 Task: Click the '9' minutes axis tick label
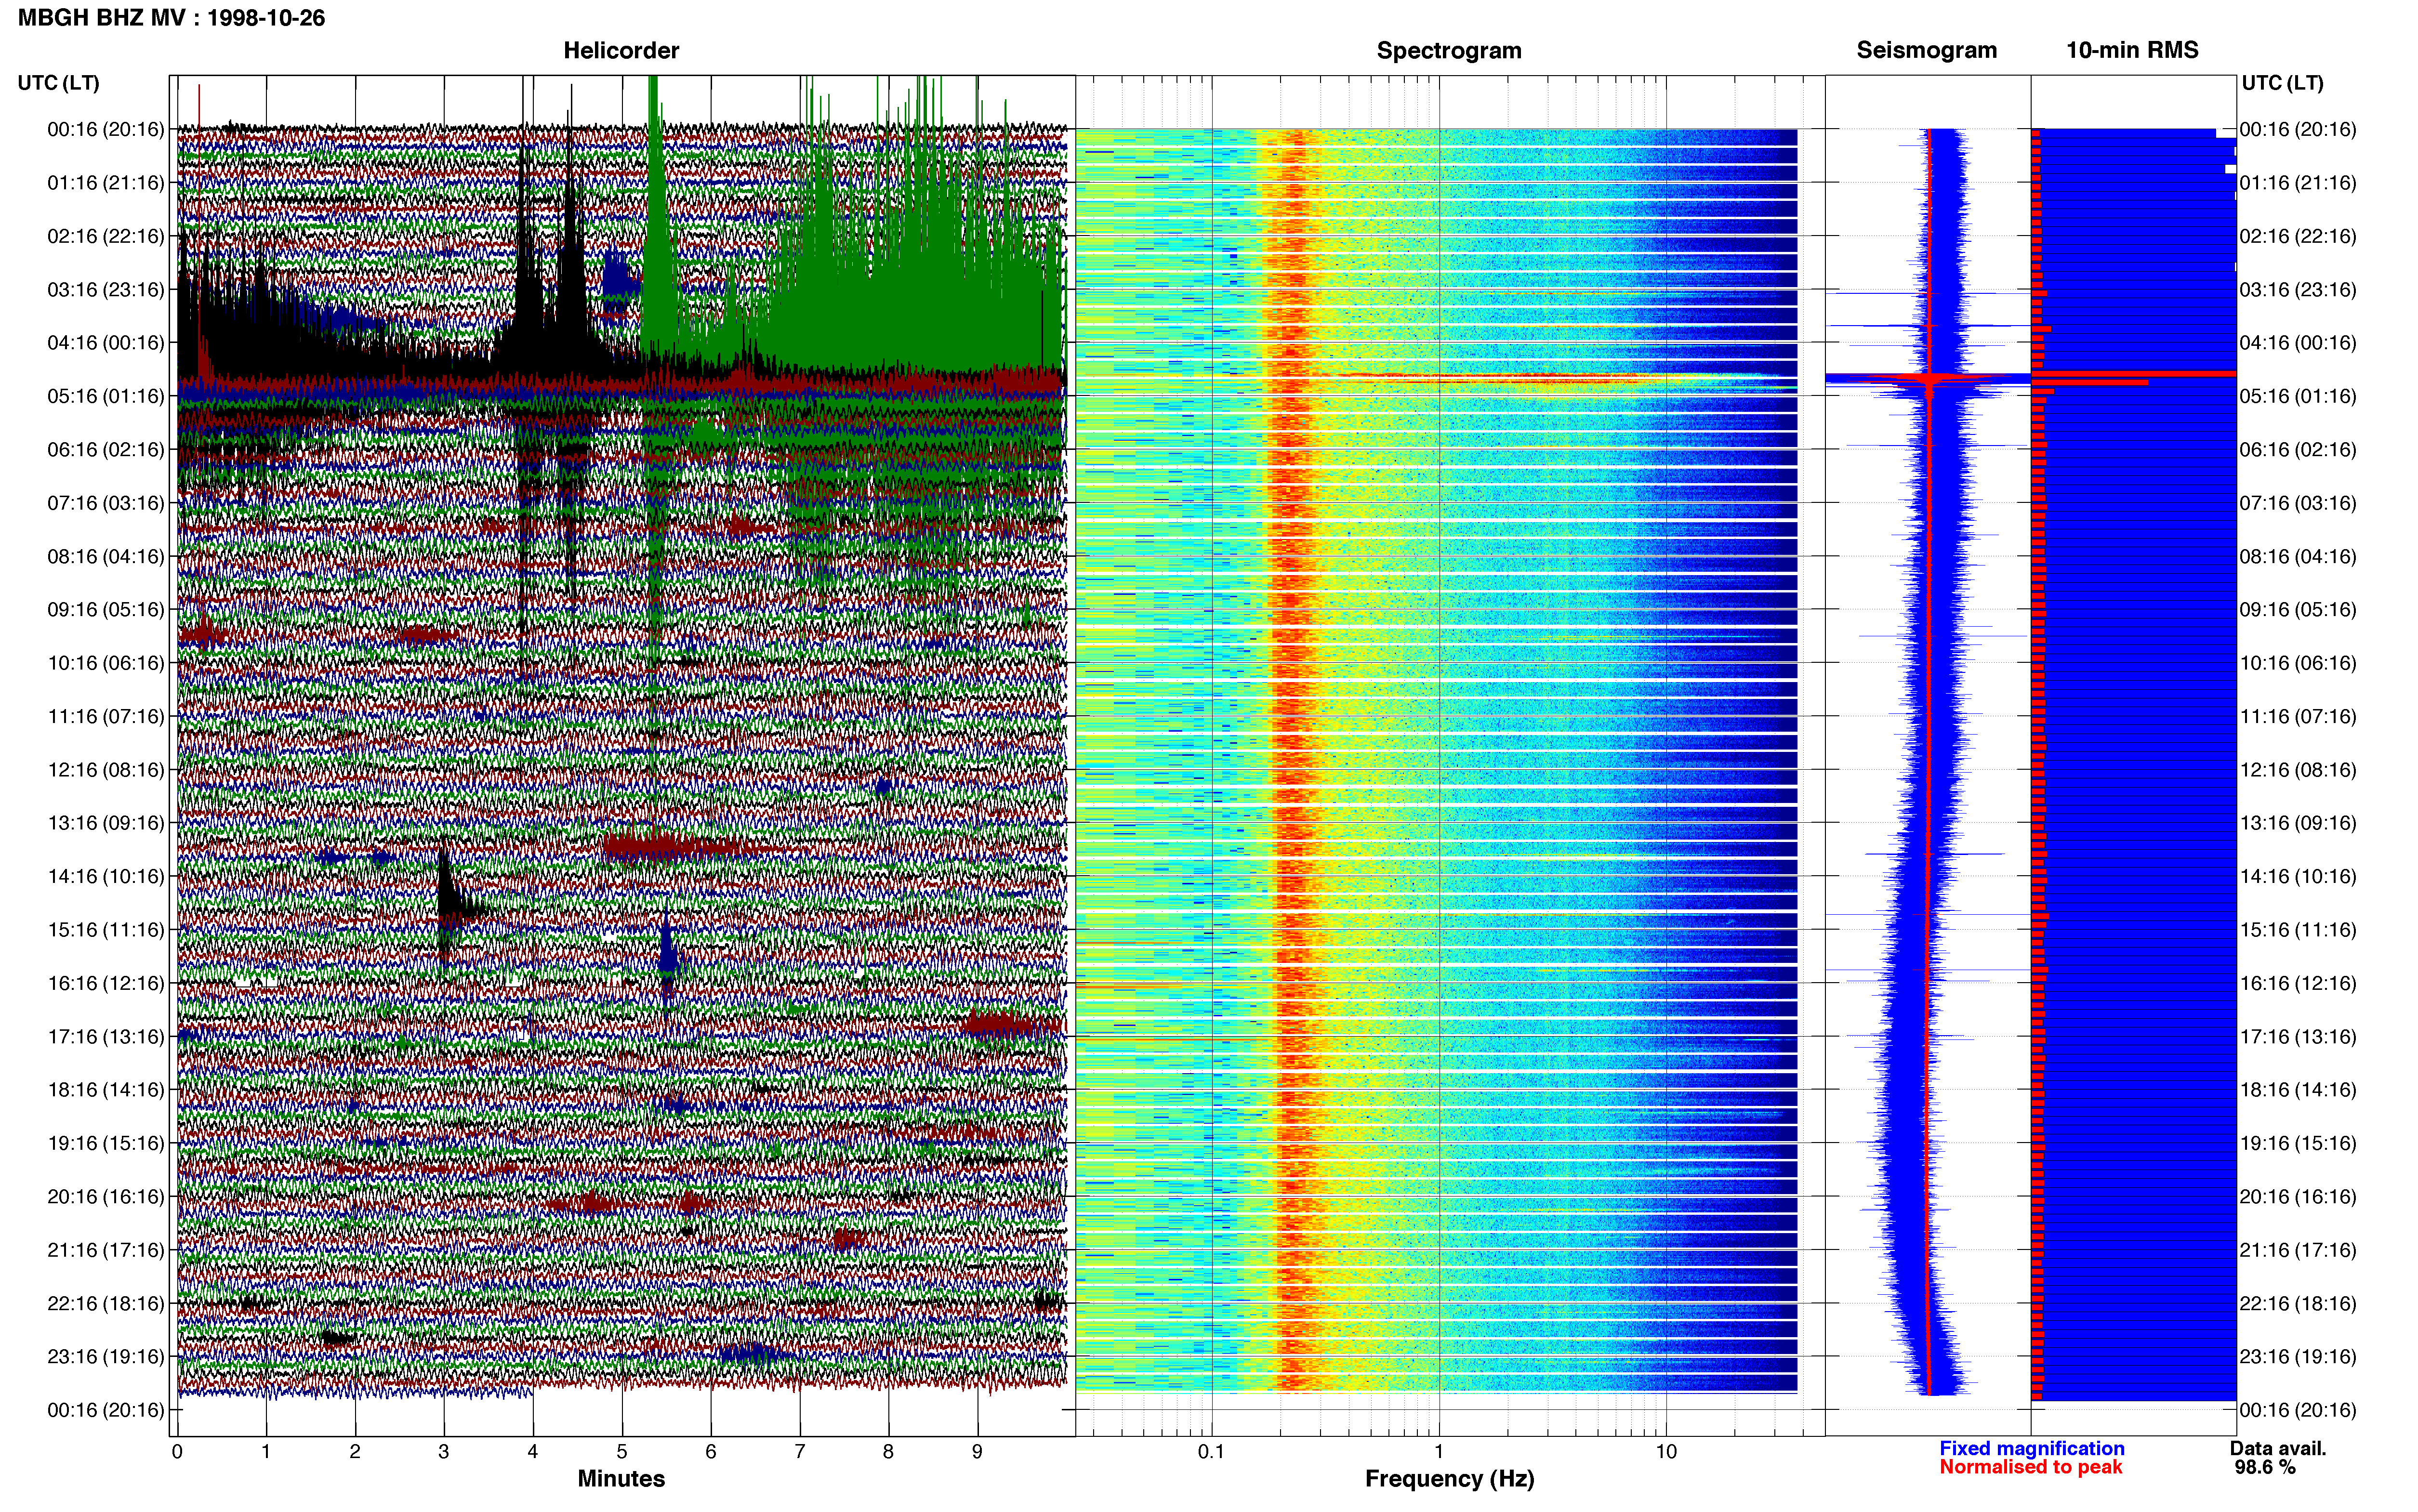tap(977, 1452)
